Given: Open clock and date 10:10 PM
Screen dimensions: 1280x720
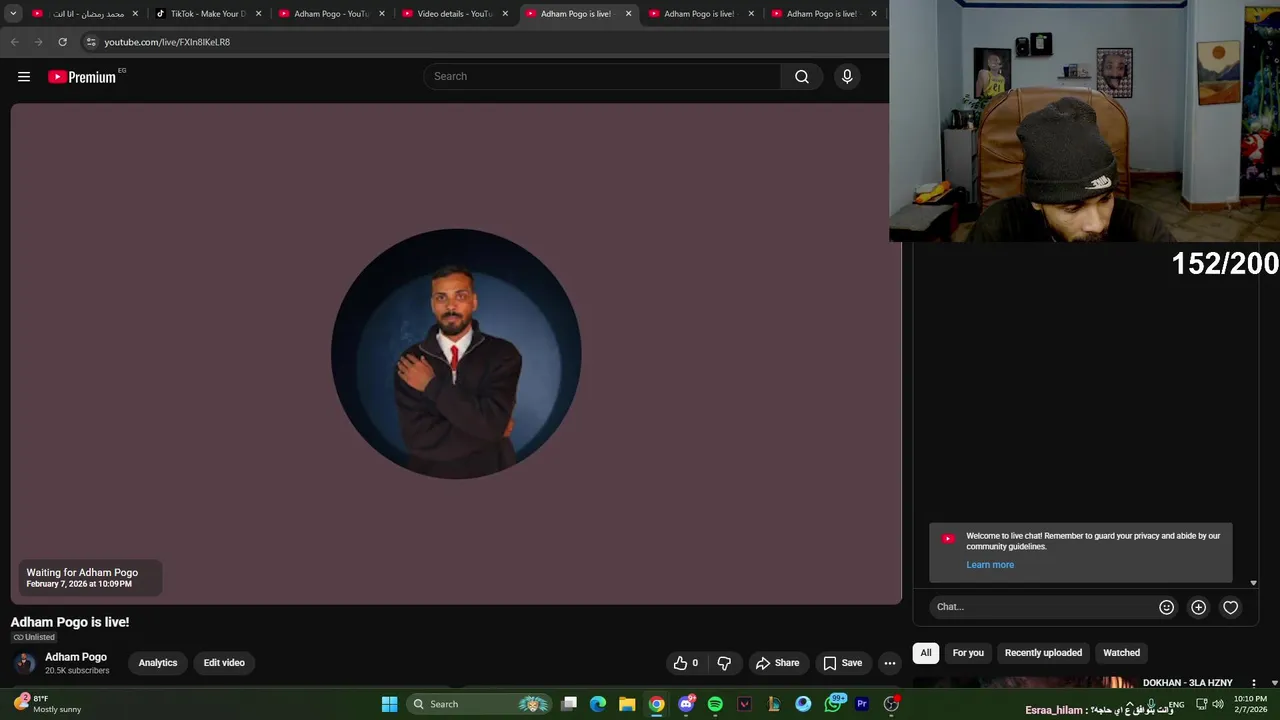Looking at the screenshot, I should pyautogui.click(x=1250, y=704).
